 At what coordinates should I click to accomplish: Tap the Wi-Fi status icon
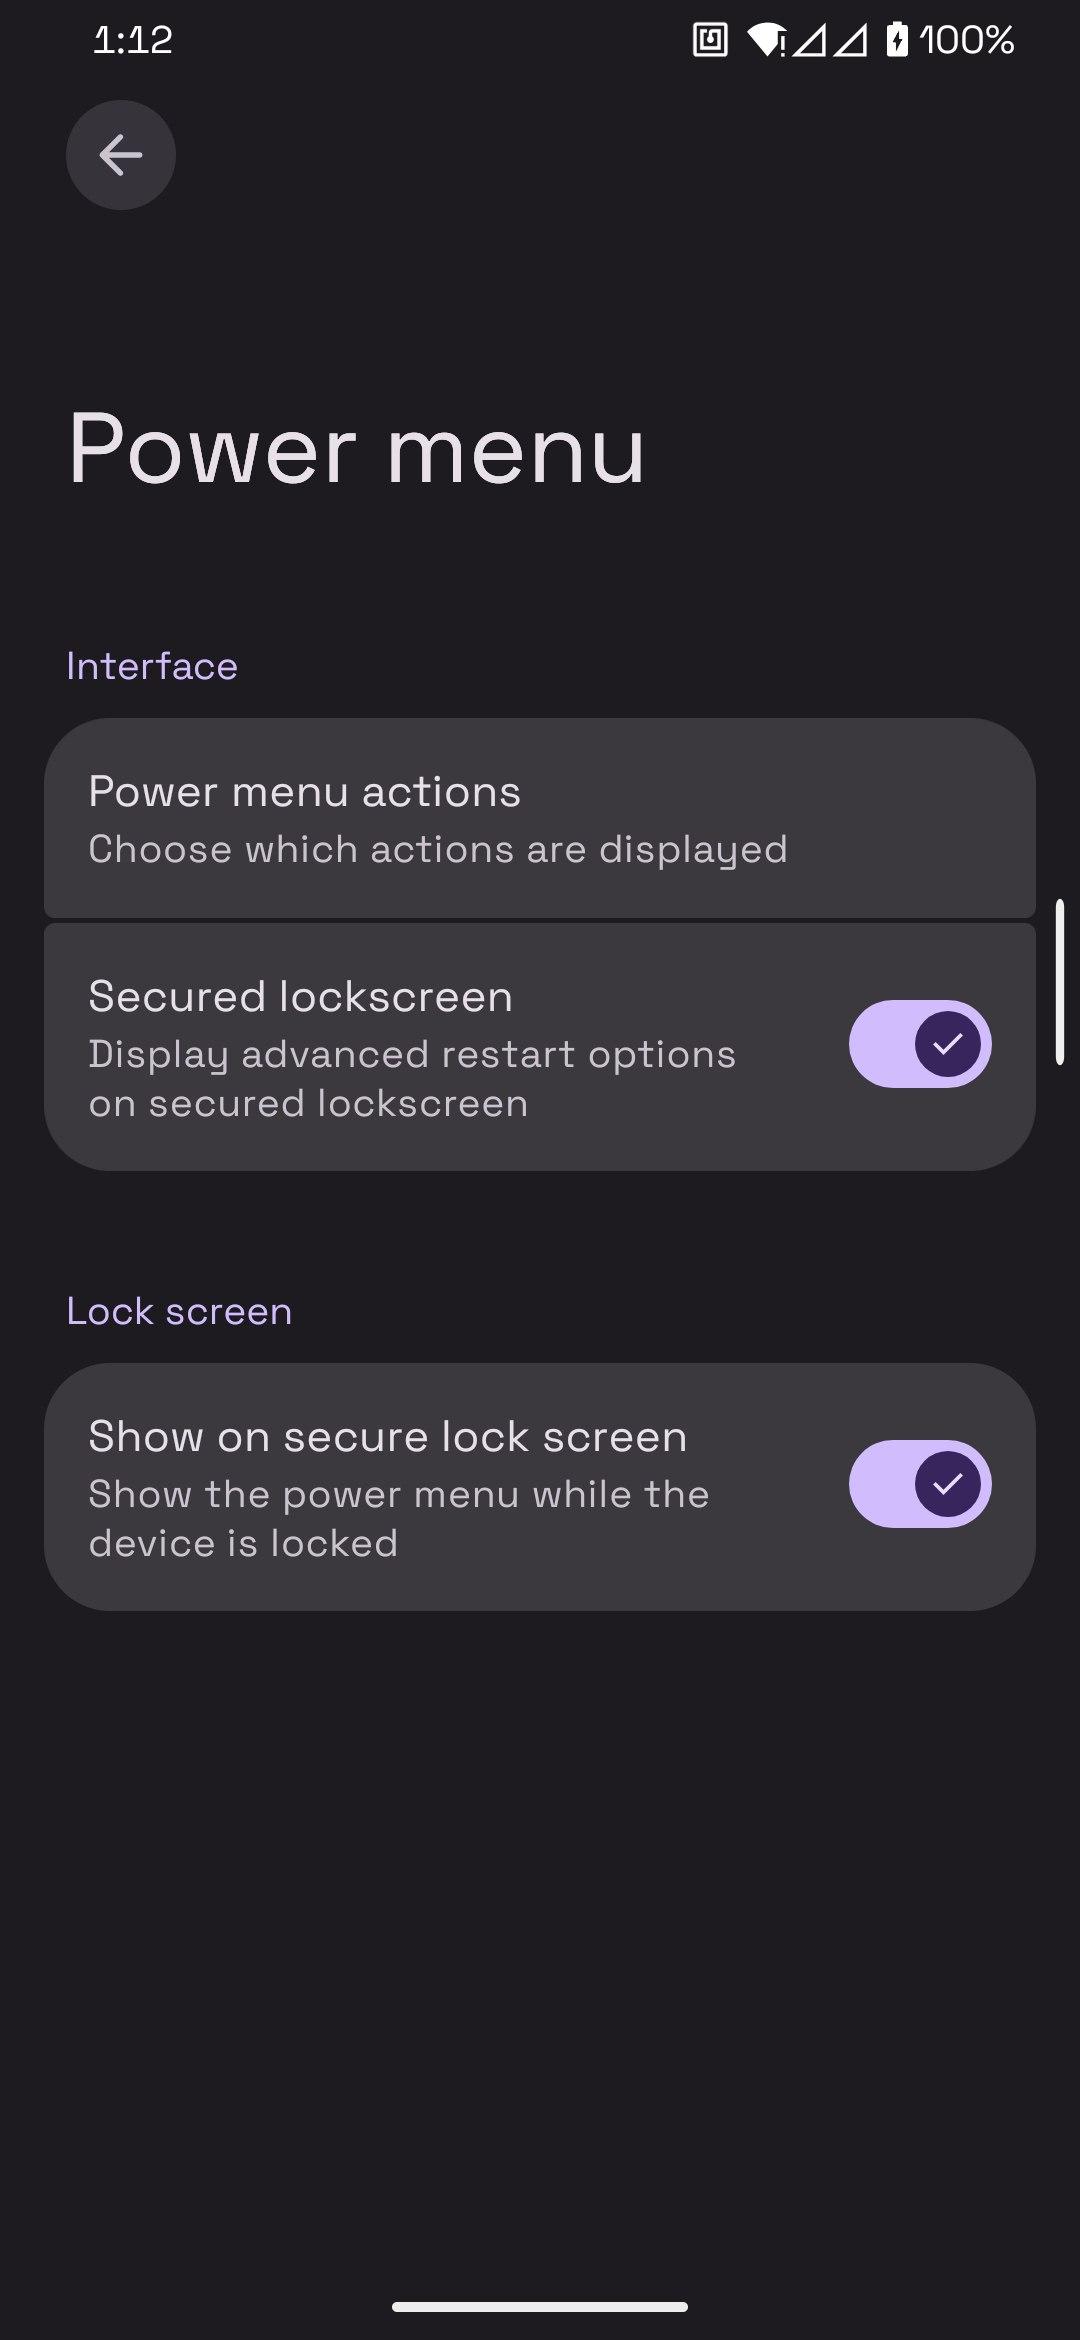pos(766,41)
